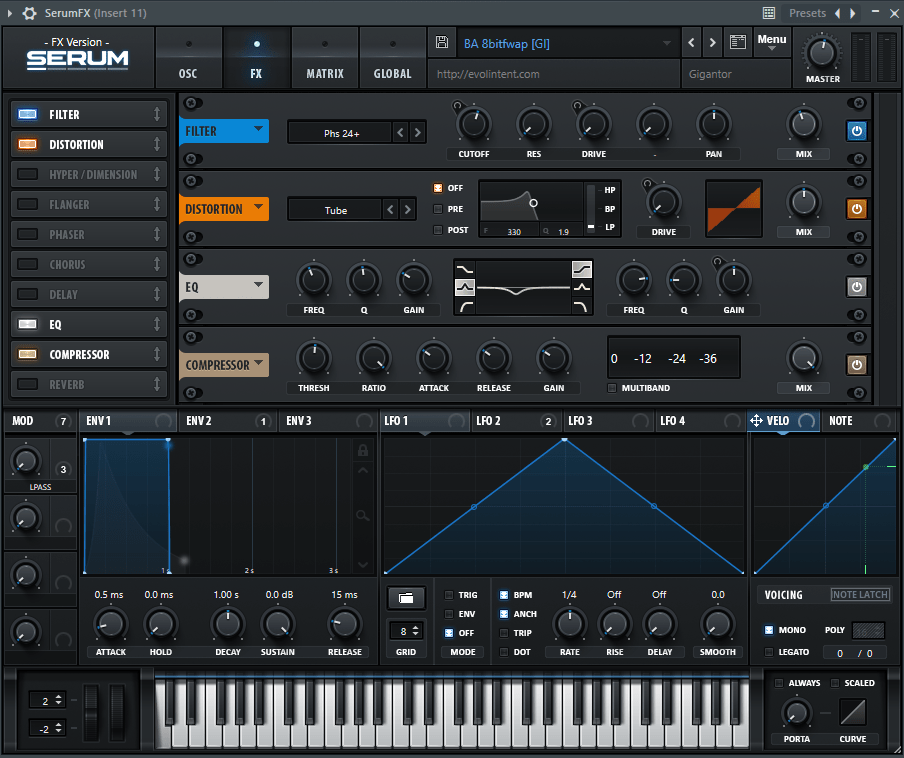904x758 pixels.
Task: Enable the CHORUS effect in rack
Action: tap(28, 264)
